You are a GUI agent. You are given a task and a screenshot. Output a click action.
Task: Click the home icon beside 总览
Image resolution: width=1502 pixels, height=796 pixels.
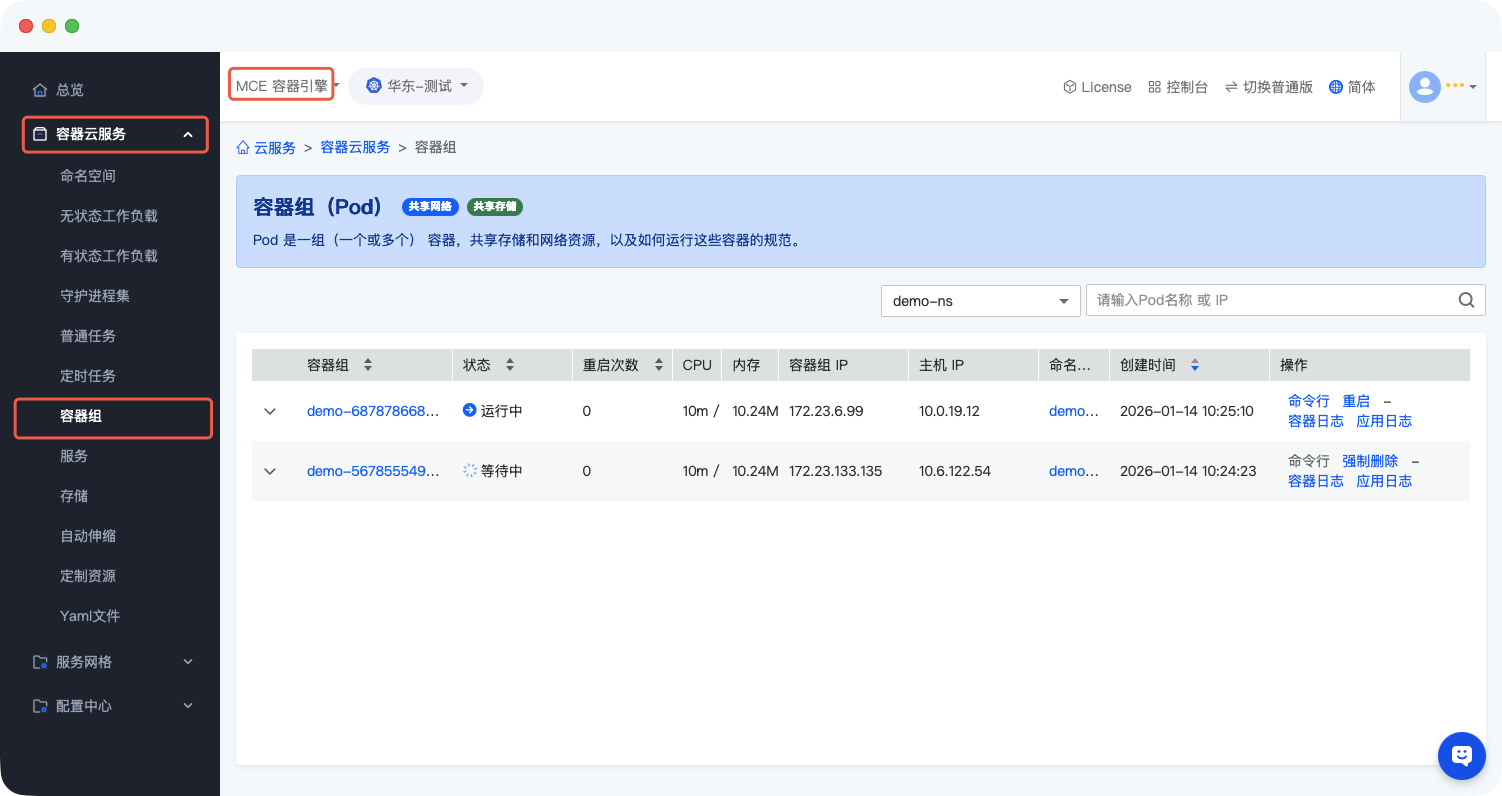pyautogui.click(x=40, y=90)
